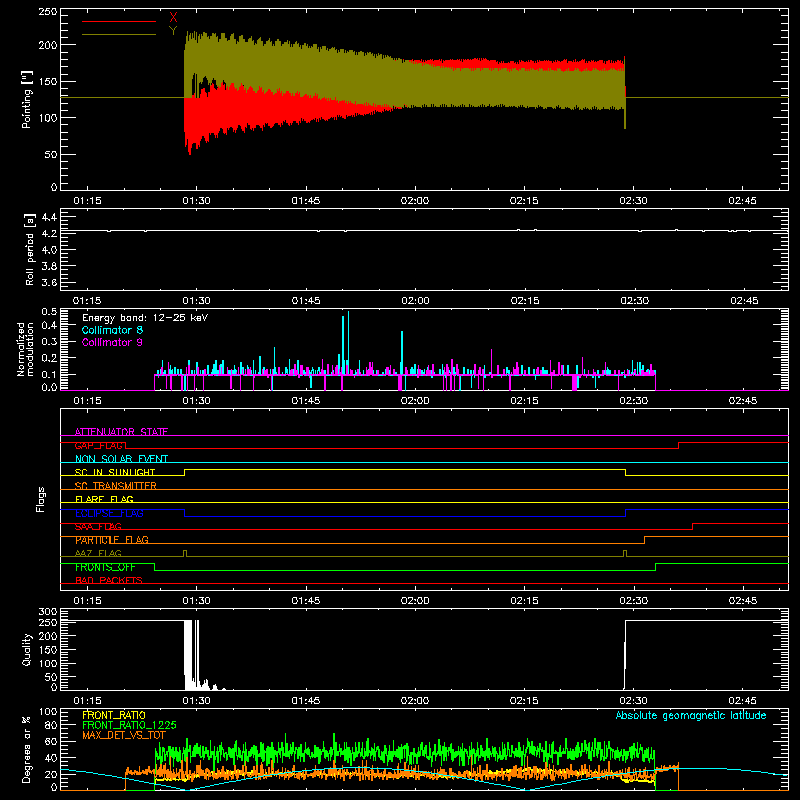Click the NON_SOLAR_EVENT flag label
Image resolution: width=800 pixels, height=800 pixels.
pos(121,459)
